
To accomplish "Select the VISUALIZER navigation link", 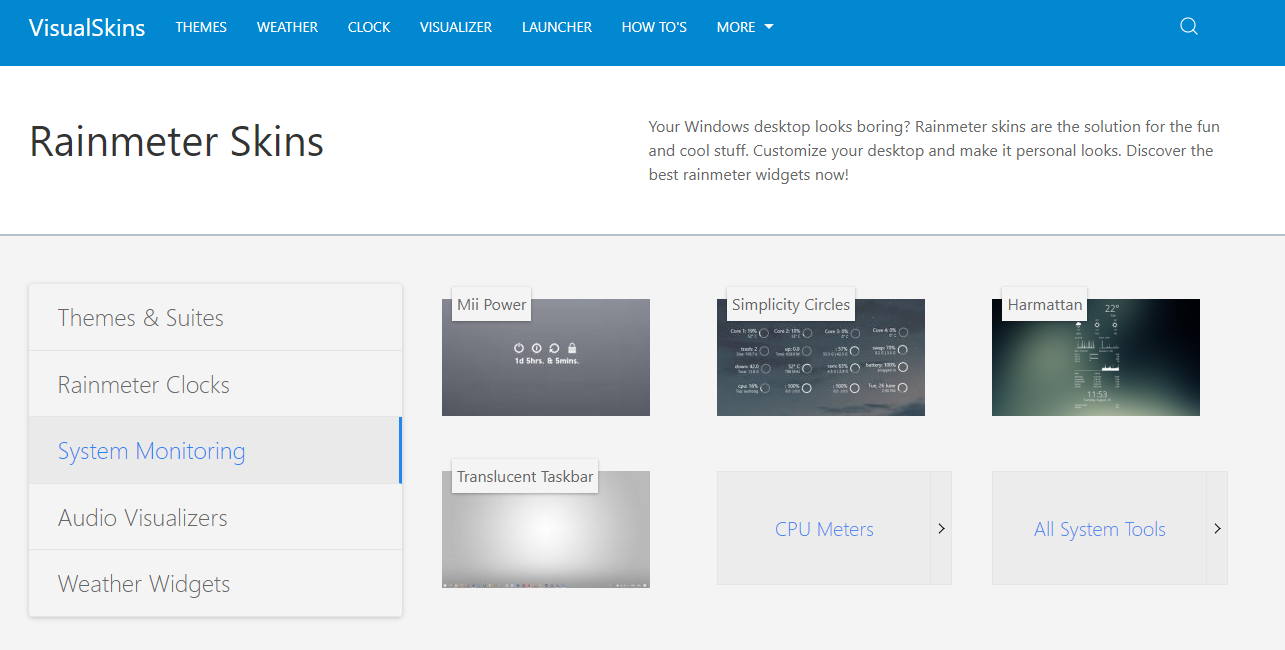I will pyautogui.click(x=456, y=27).
